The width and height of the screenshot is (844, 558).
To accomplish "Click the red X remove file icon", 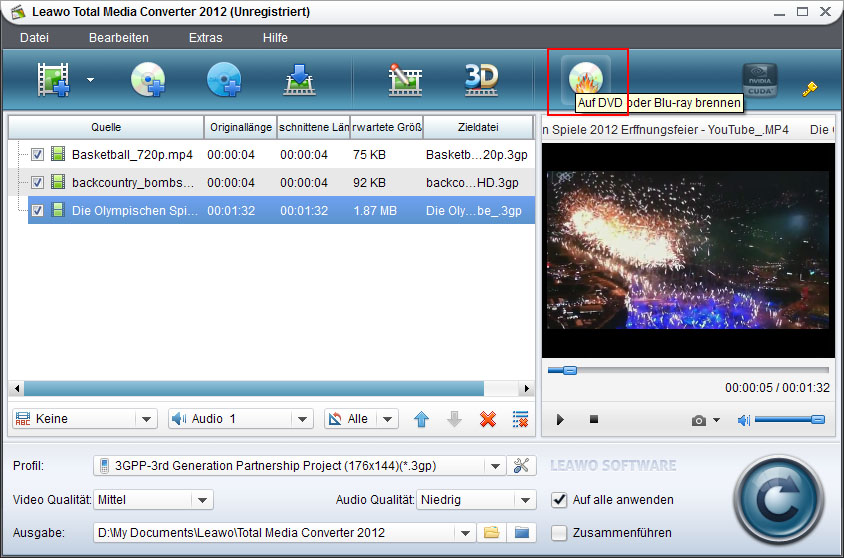I will (x=488, y=419).
